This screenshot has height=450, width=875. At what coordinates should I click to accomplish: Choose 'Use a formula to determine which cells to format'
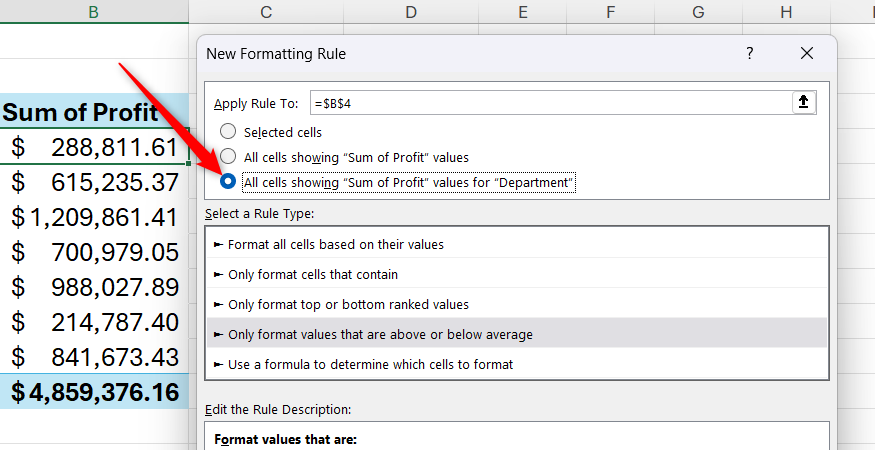[517, 365]
